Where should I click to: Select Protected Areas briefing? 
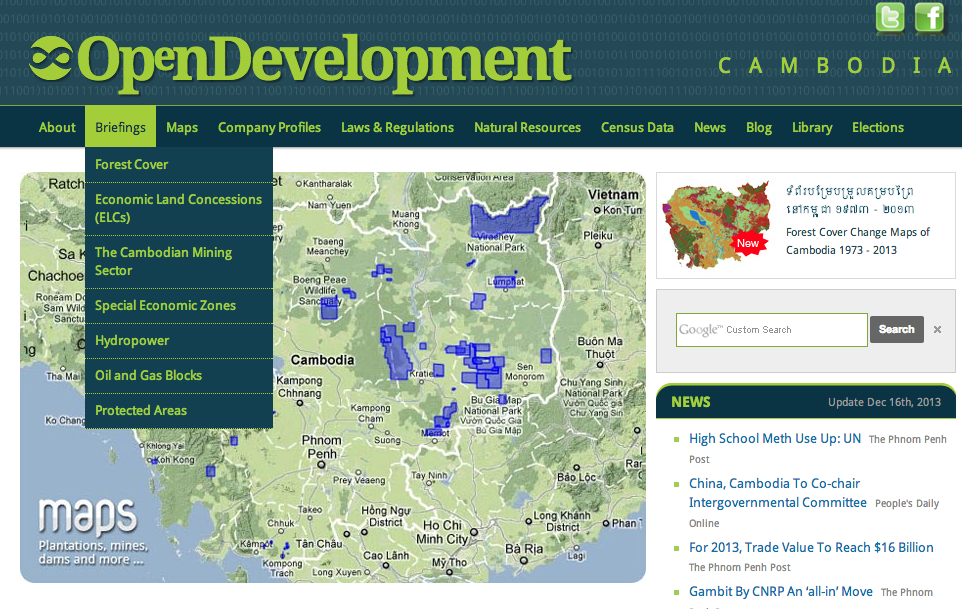tap(179, 410)
